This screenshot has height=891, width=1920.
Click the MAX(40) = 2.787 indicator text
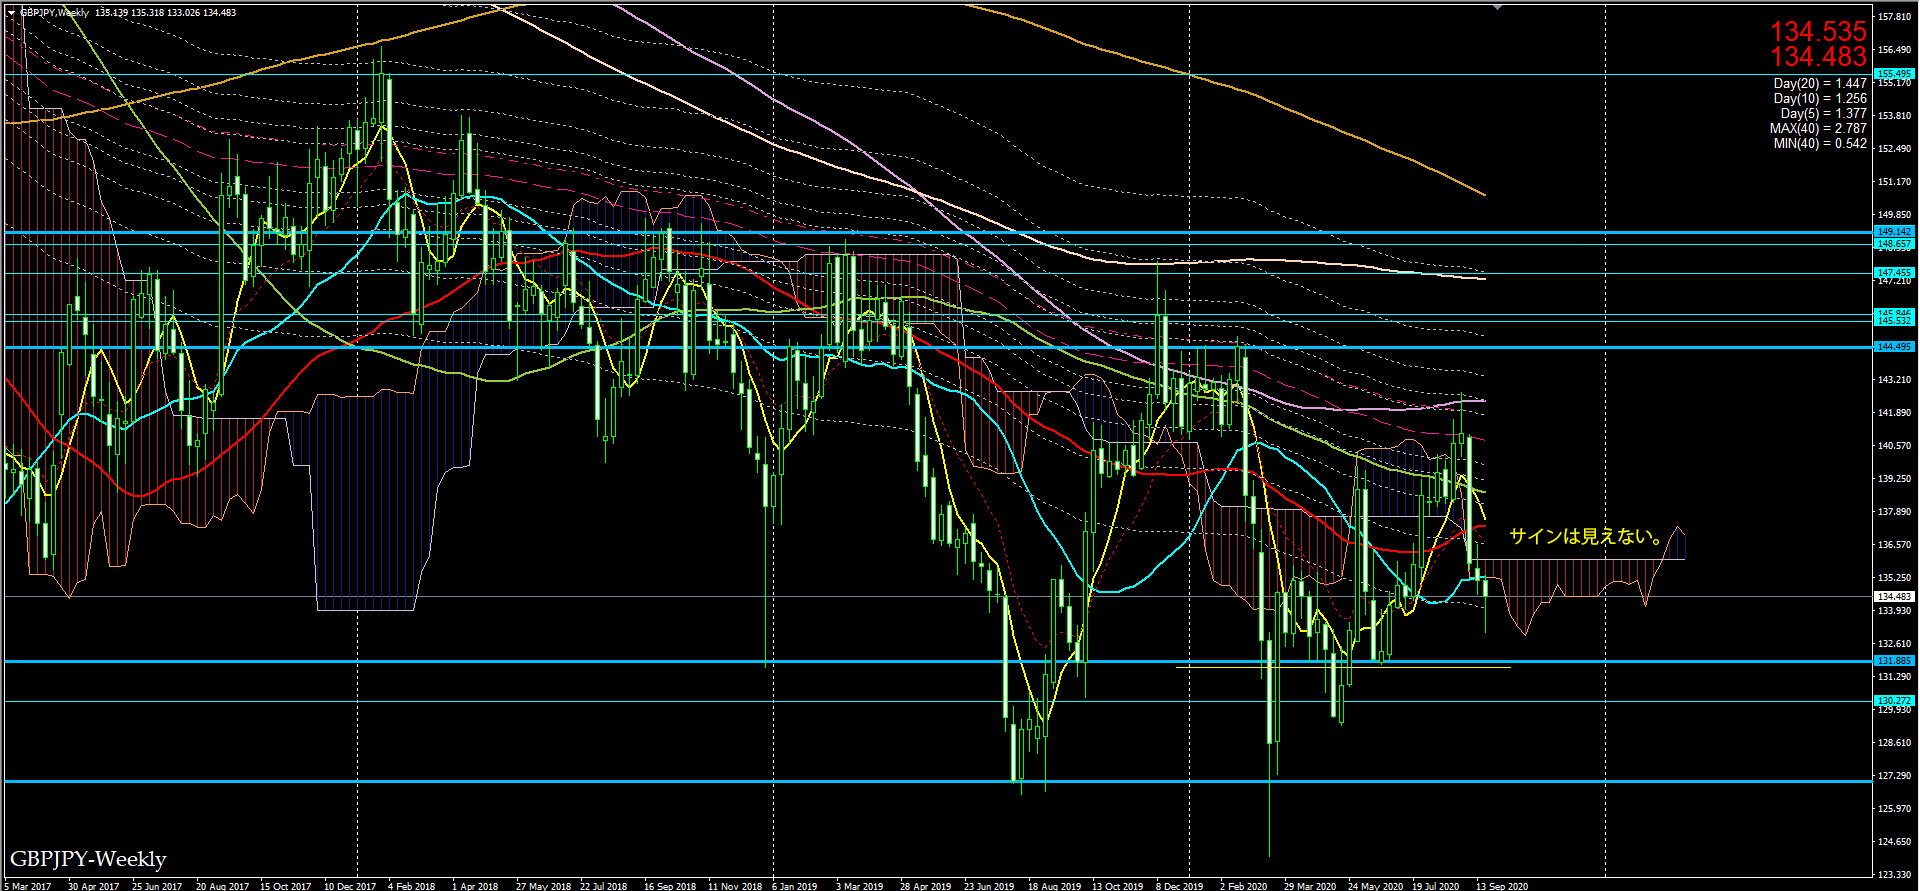pyautogui.click(x=1817, y=129)
